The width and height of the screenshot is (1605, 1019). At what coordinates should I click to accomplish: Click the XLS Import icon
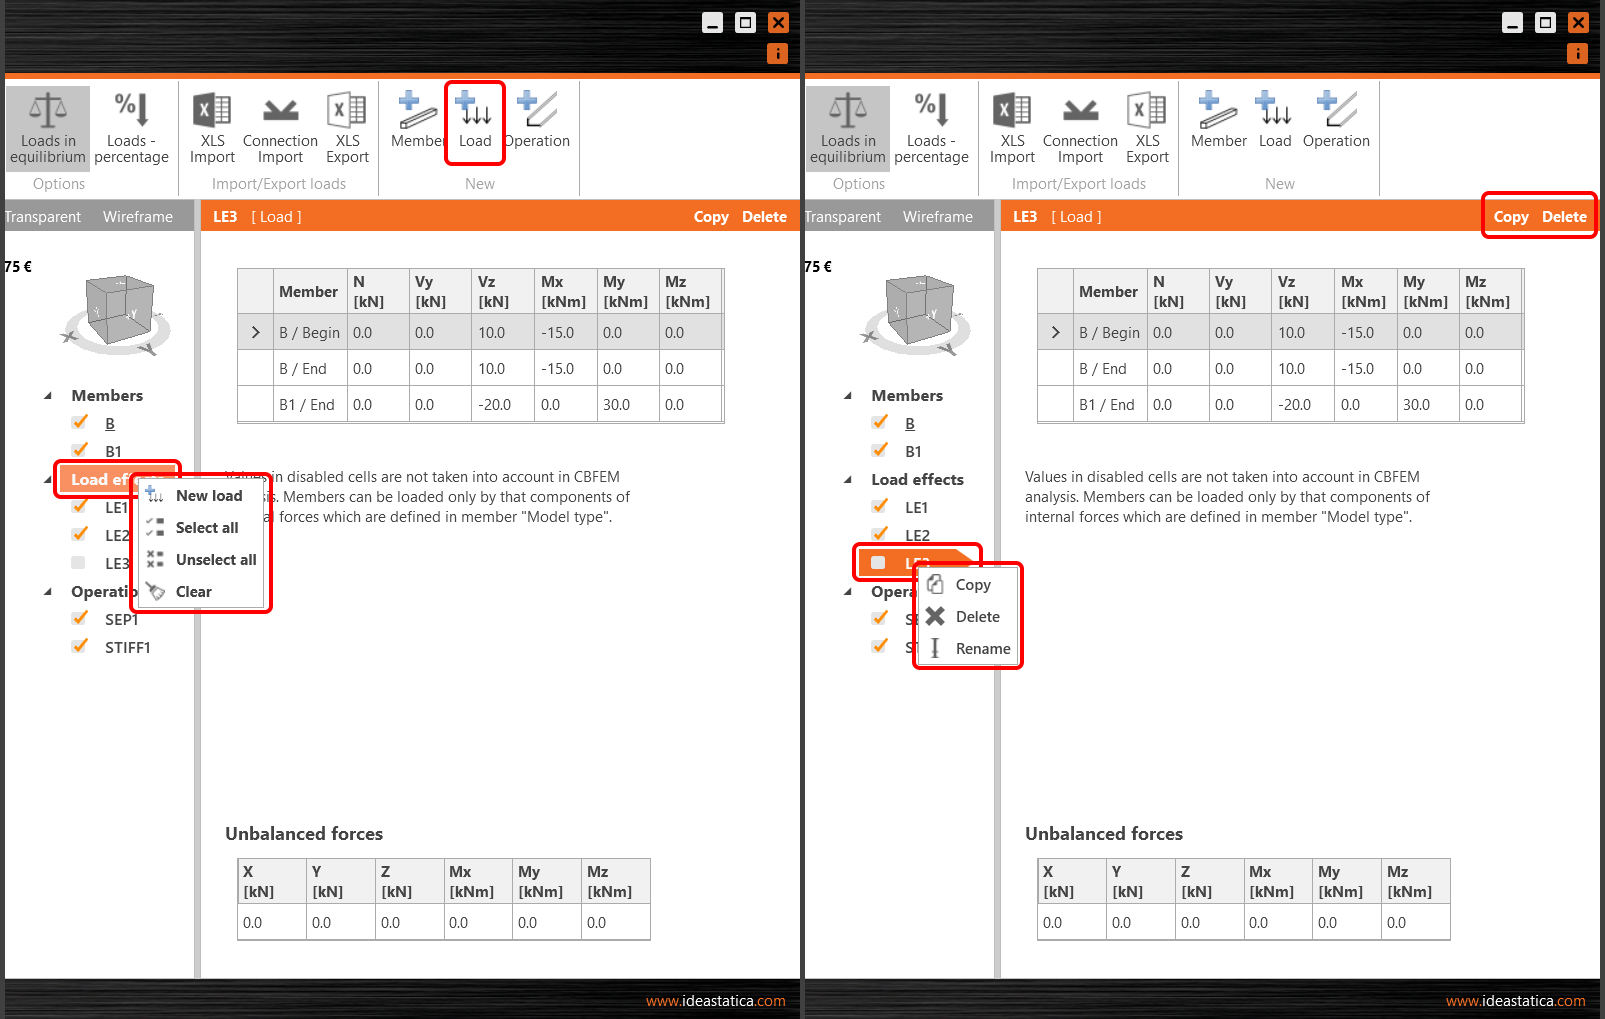[211, 127]
